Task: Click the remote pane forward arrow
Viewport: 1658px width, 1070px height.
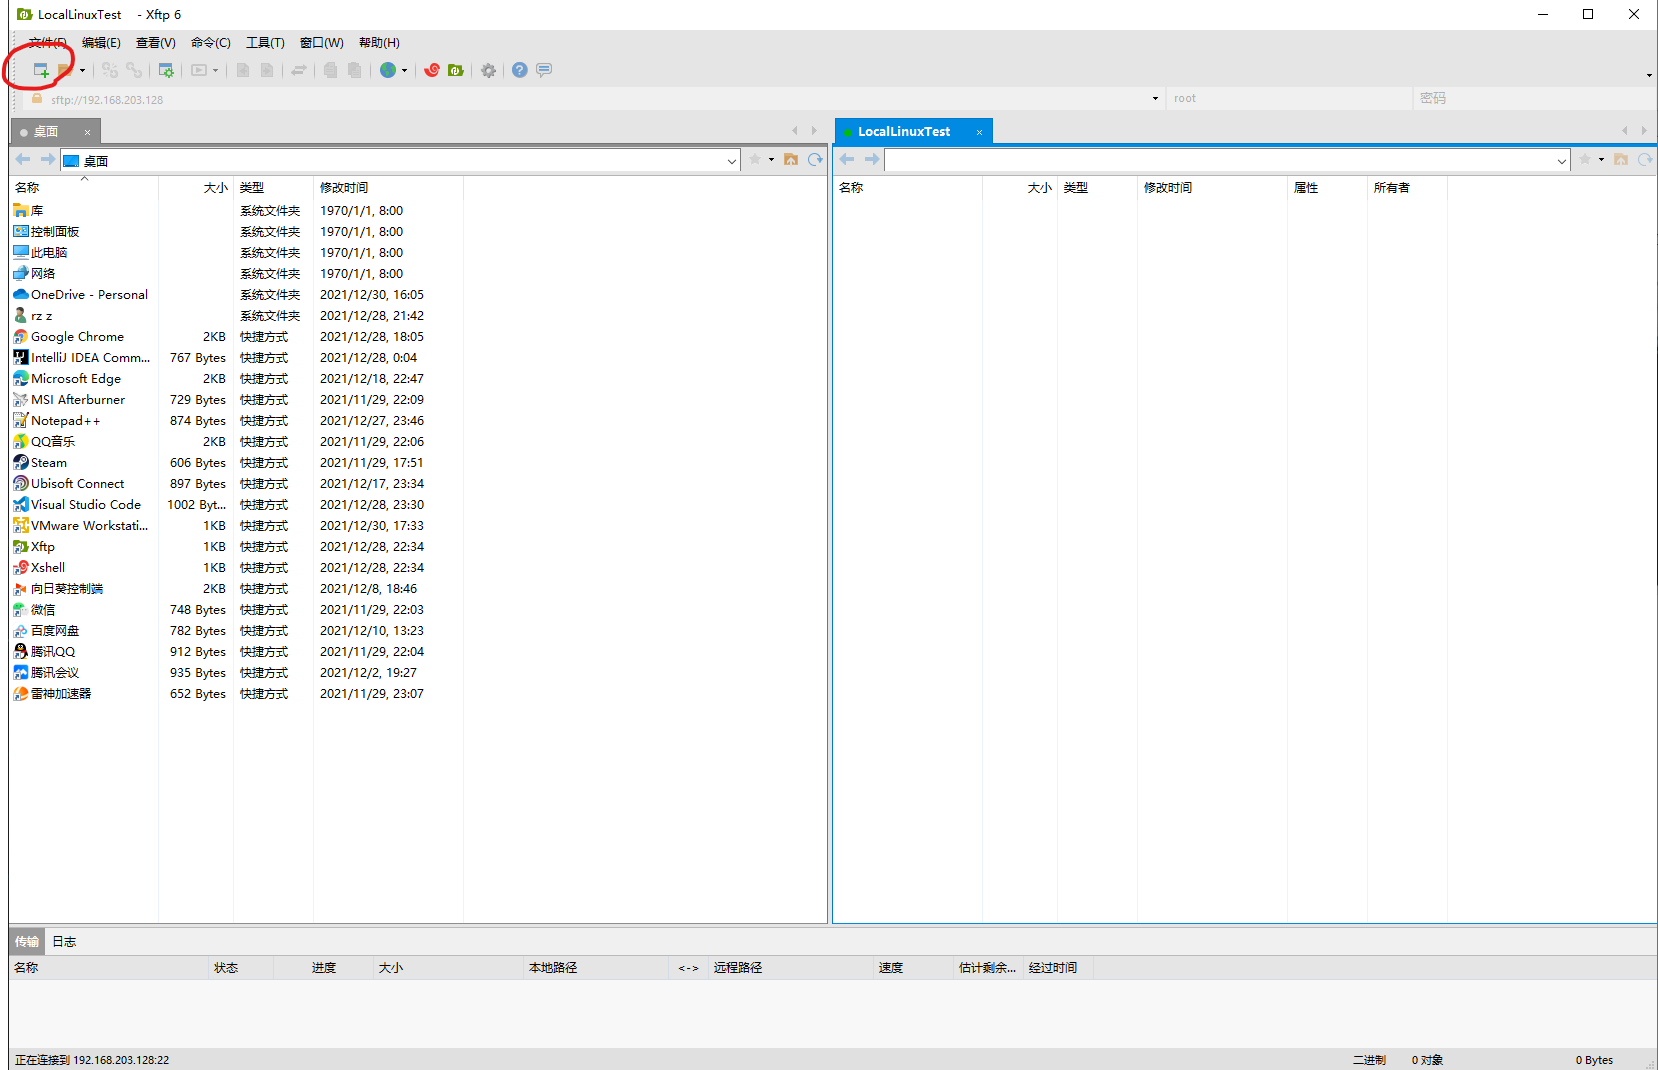Action: (x=872, y=160)
